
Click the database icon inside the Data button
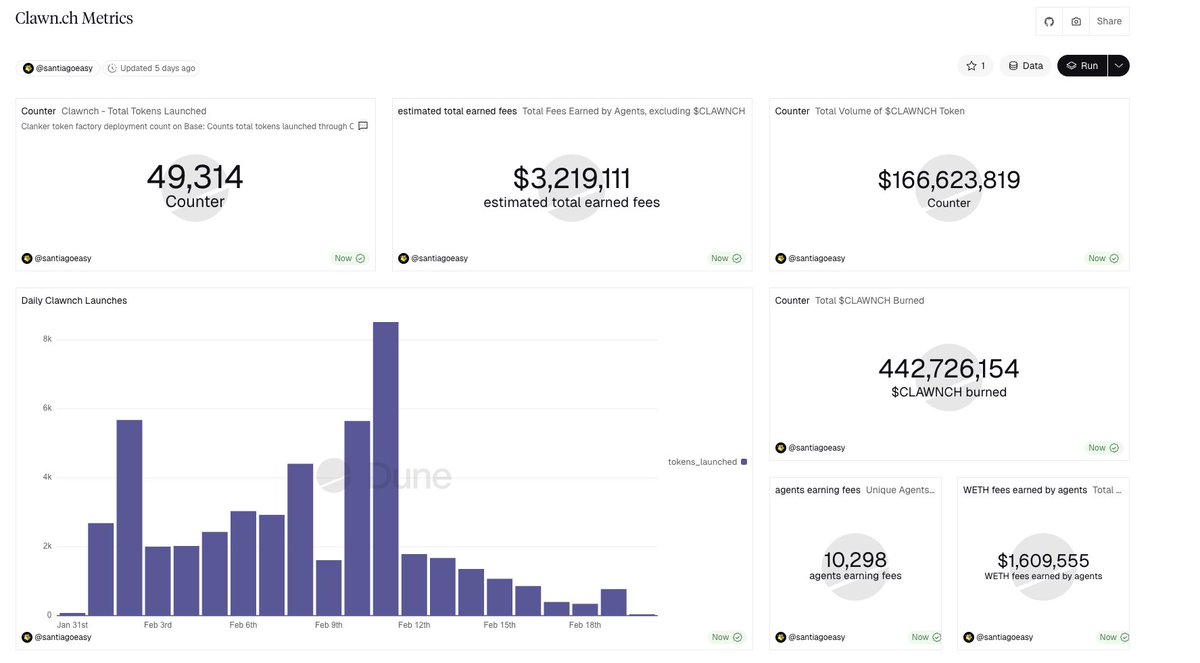(x=1011, y=64)
